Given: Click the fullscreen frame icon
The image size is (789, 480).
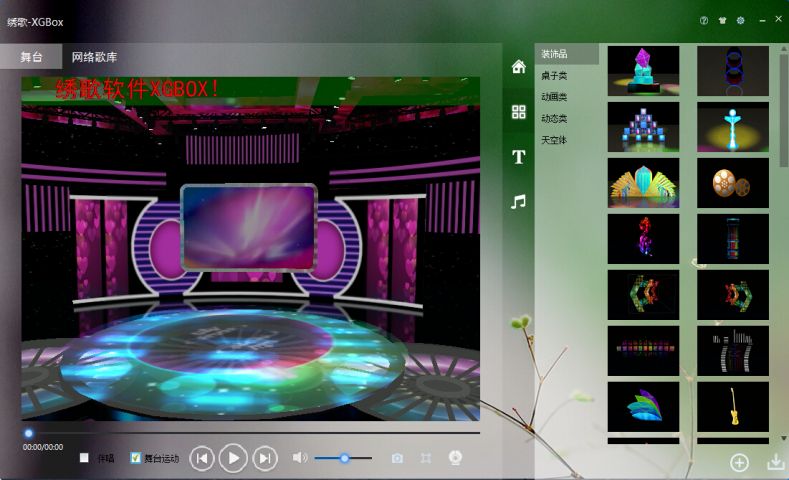Looking at the screenshot, I should 426,458.
